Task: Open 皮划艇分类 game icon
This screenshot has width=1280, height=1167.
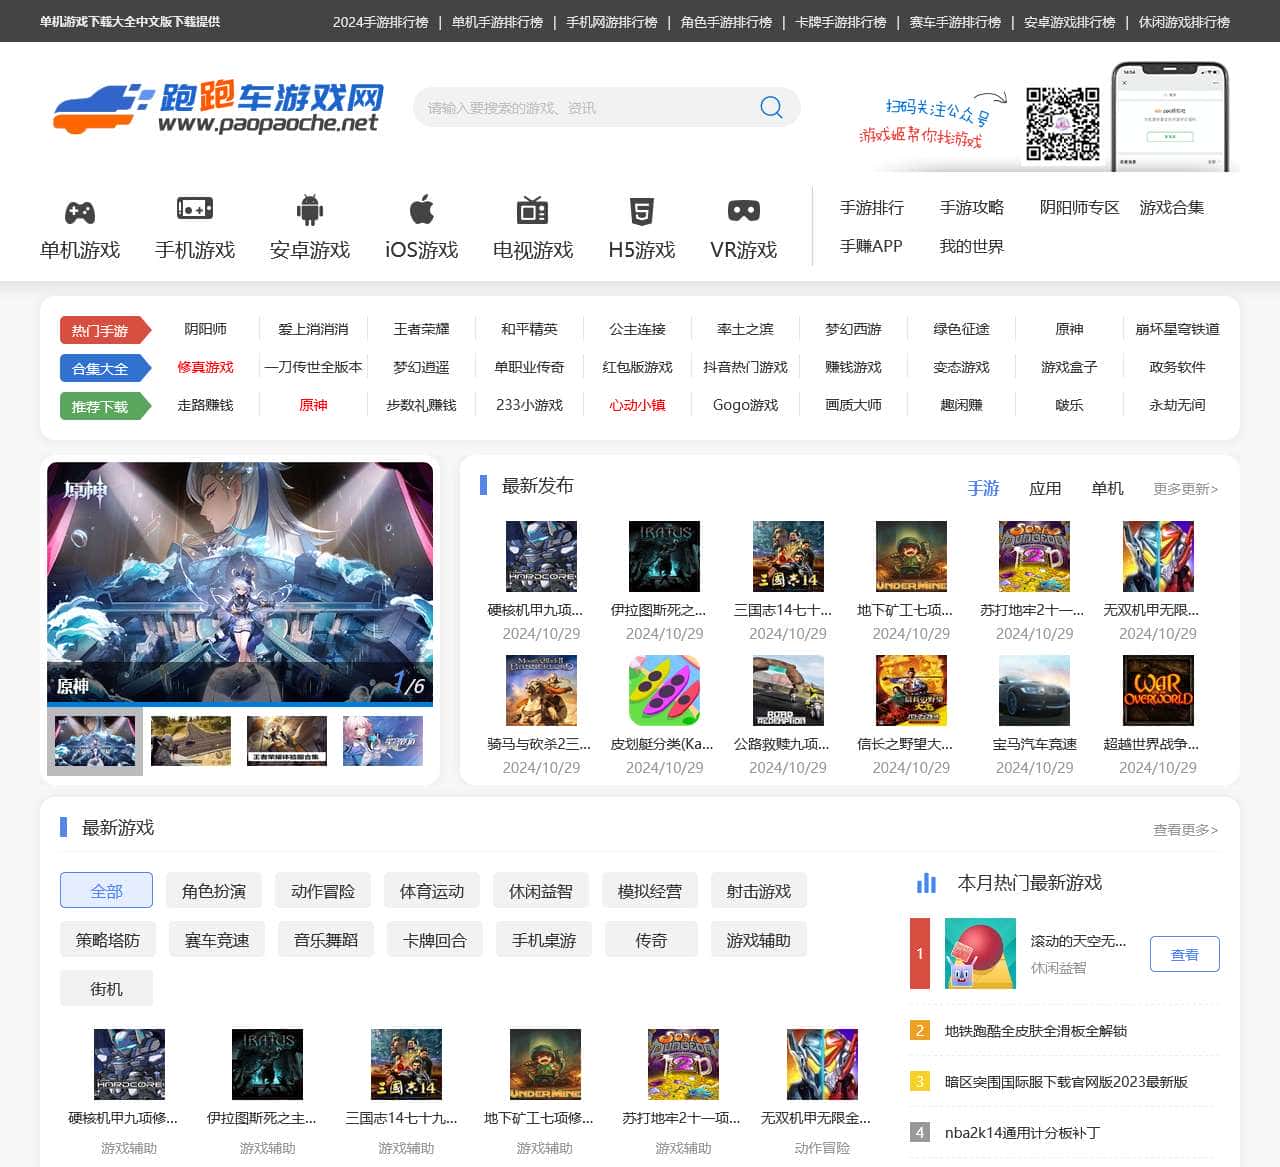Action: (664, 690)
